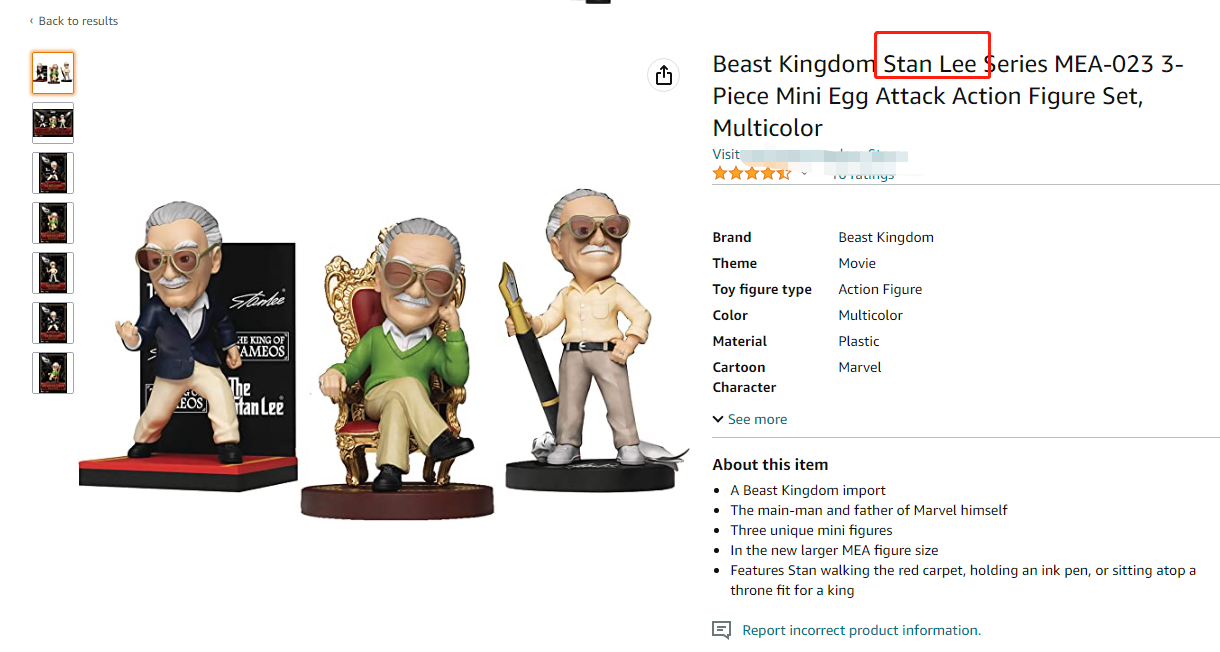Click the Beast Kingdom product title text
This screenshot has width=1220, height=652.
pyautogui.click(x=948, y=96)
